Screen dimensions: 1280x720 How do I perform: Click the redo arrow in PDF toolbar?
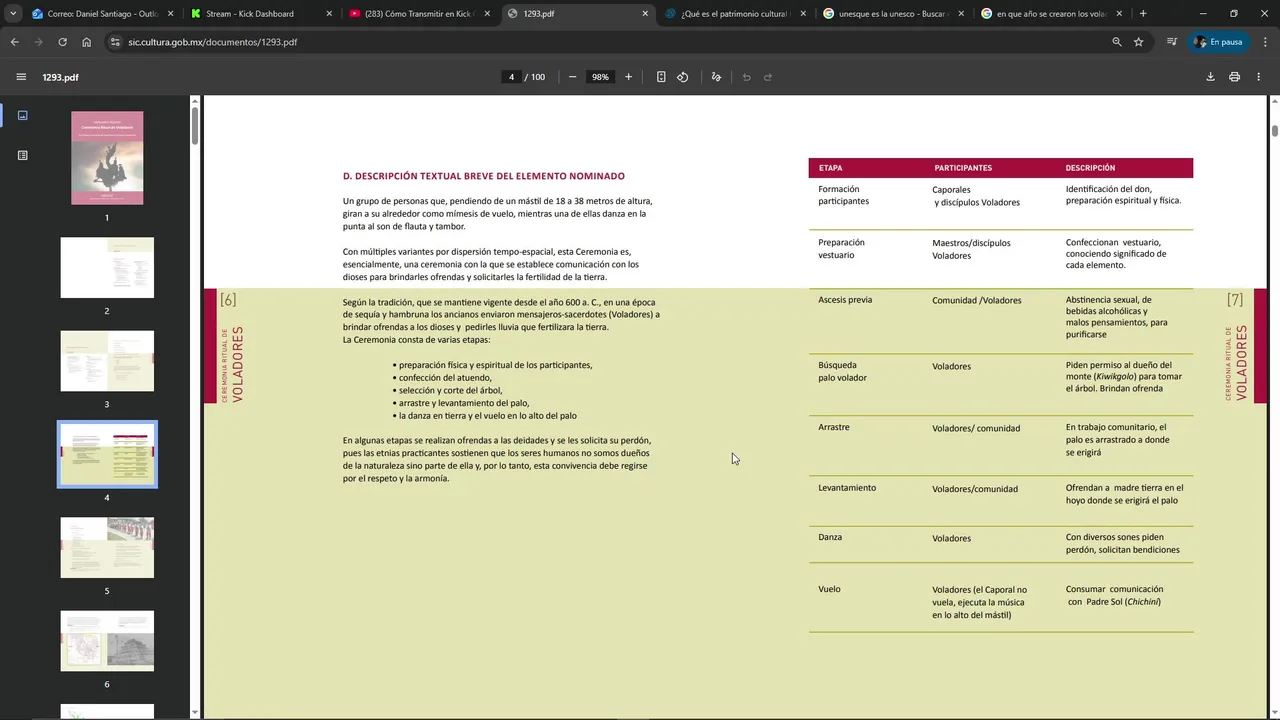click(x=768, y=77)
